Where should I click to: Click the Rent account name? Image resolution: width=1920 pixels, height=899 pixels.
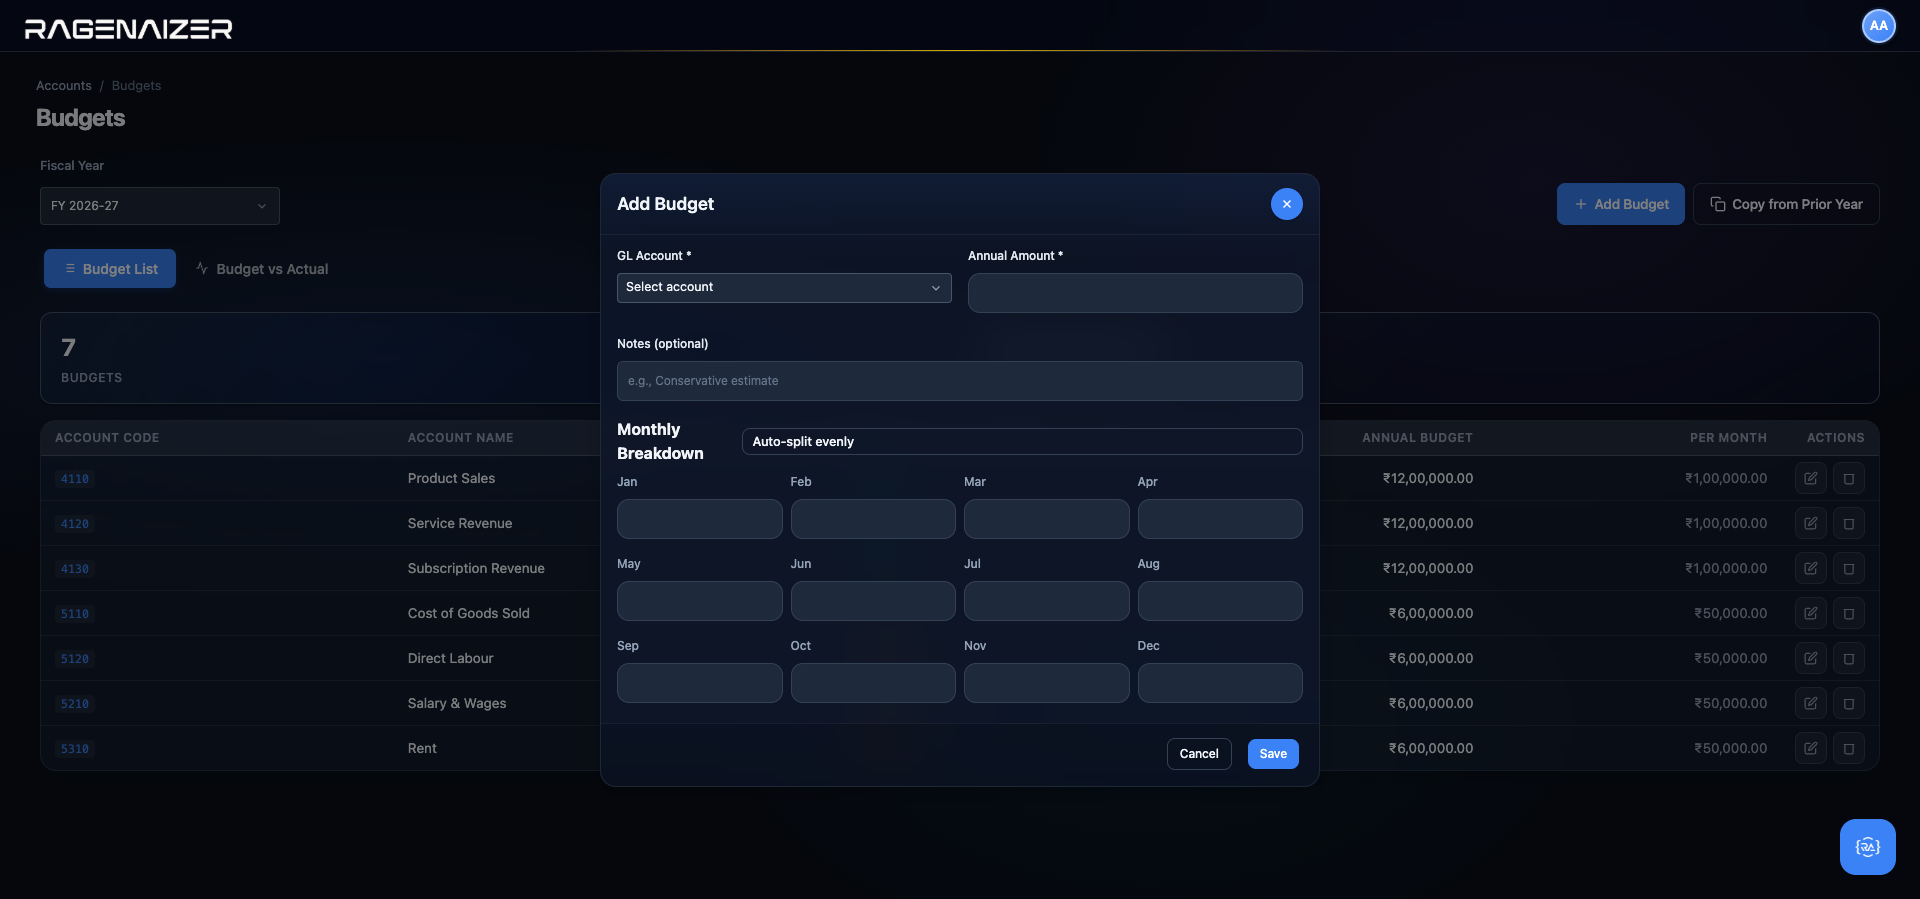coord(422,749)
